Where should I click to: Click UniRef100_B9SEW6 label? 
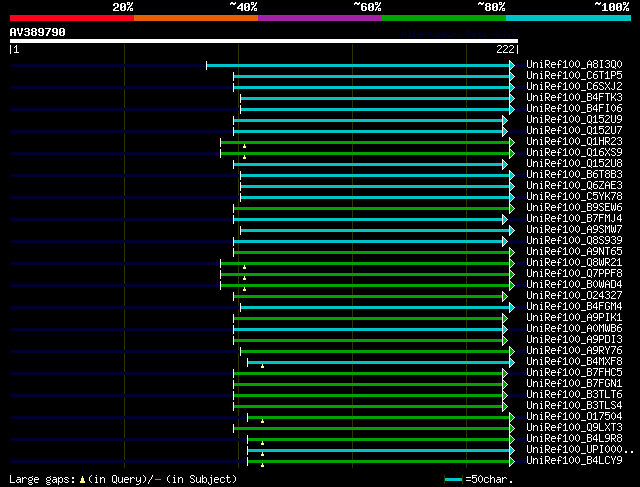574,208
